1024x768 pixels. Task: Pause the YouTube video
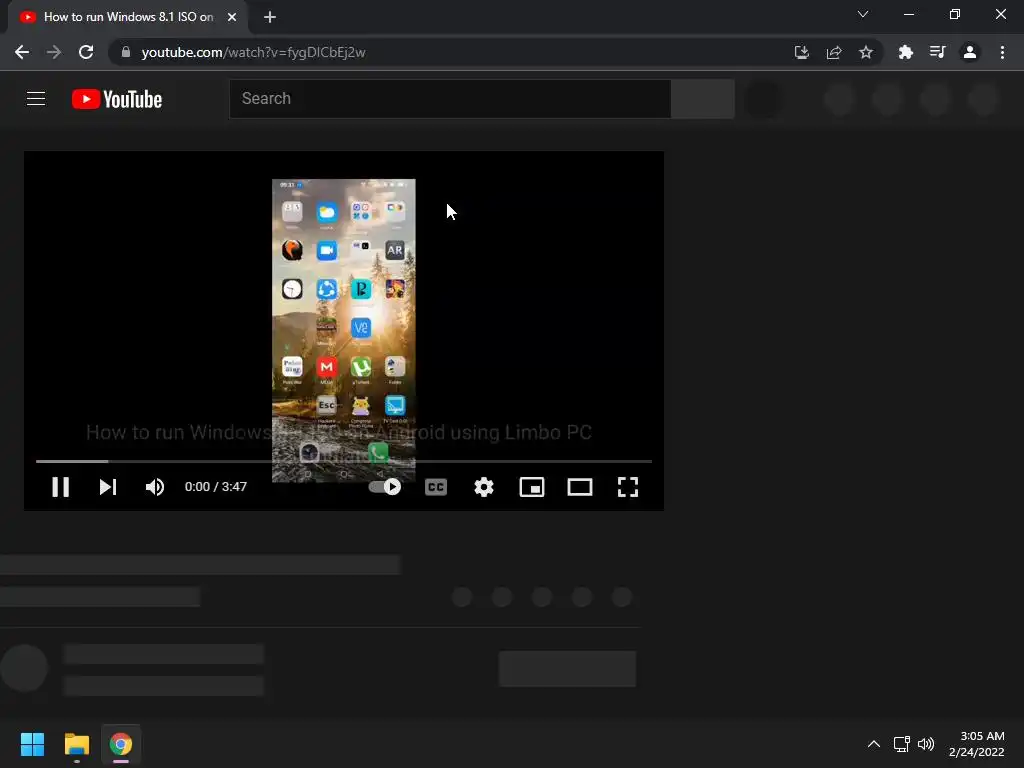[x=60, y=487]
